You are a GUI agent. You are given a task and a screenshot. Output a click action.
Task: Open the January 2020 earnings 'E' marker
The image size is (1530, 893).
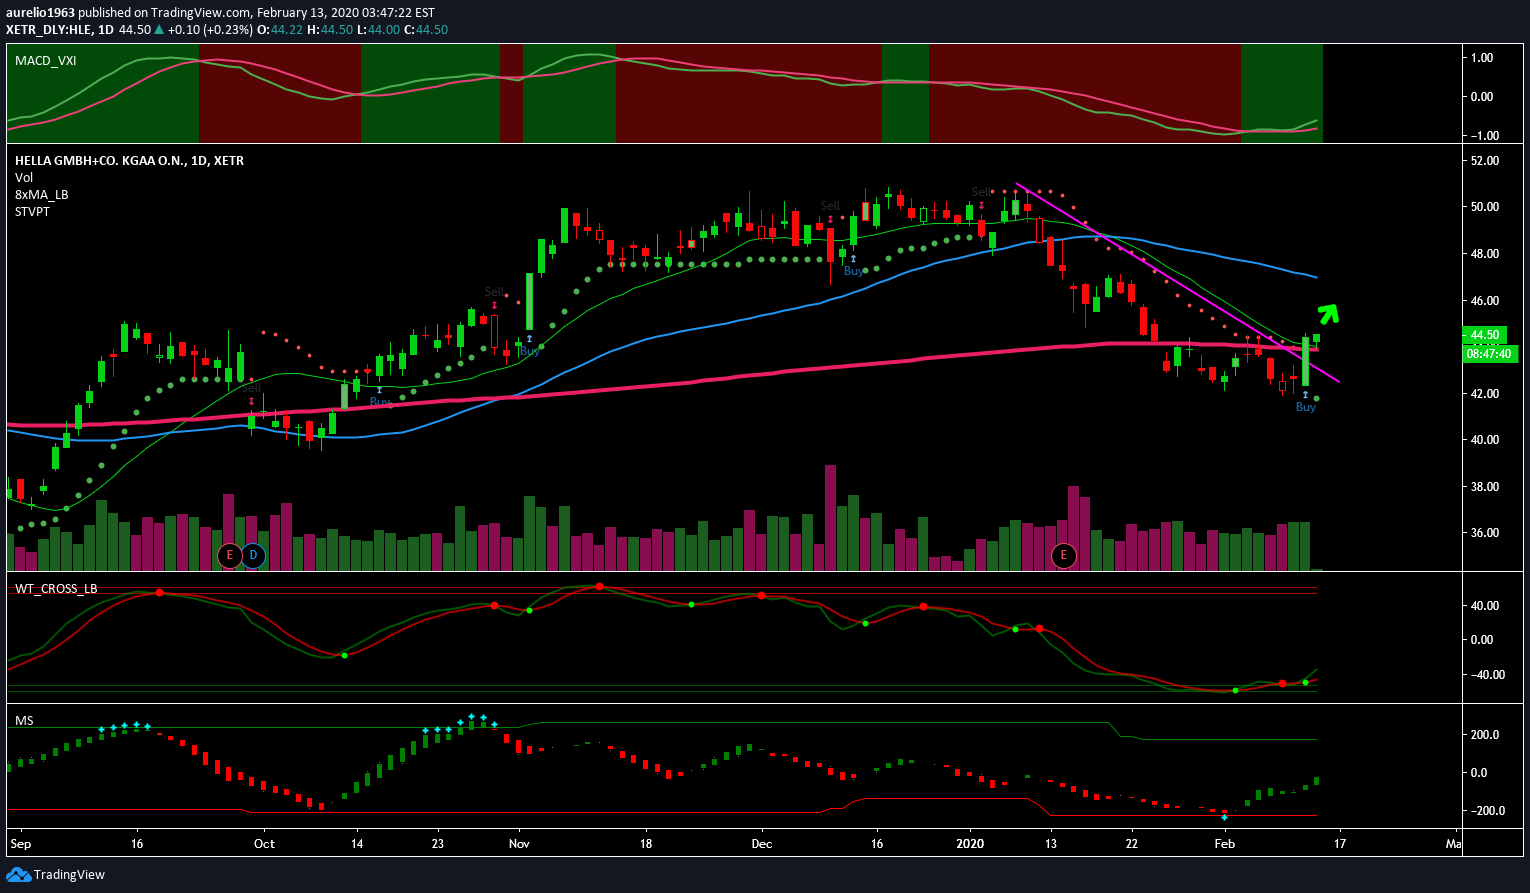1063,555
